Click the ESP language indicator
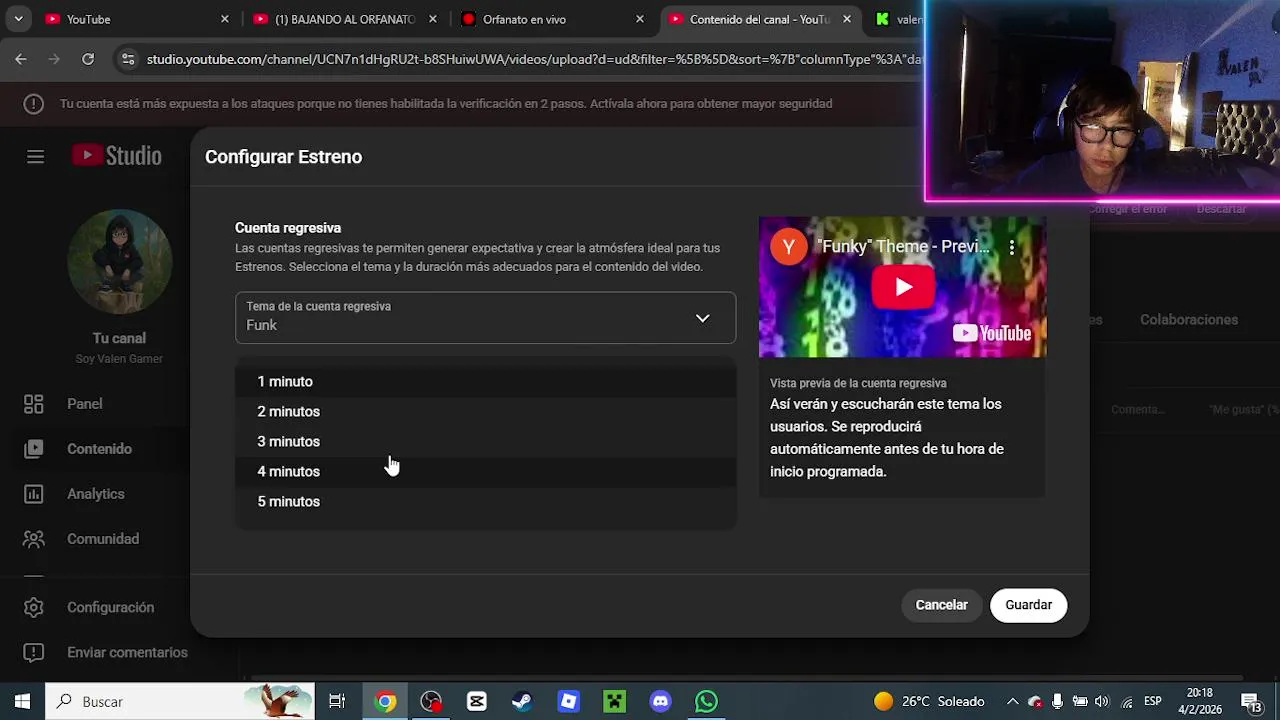 1152,702
